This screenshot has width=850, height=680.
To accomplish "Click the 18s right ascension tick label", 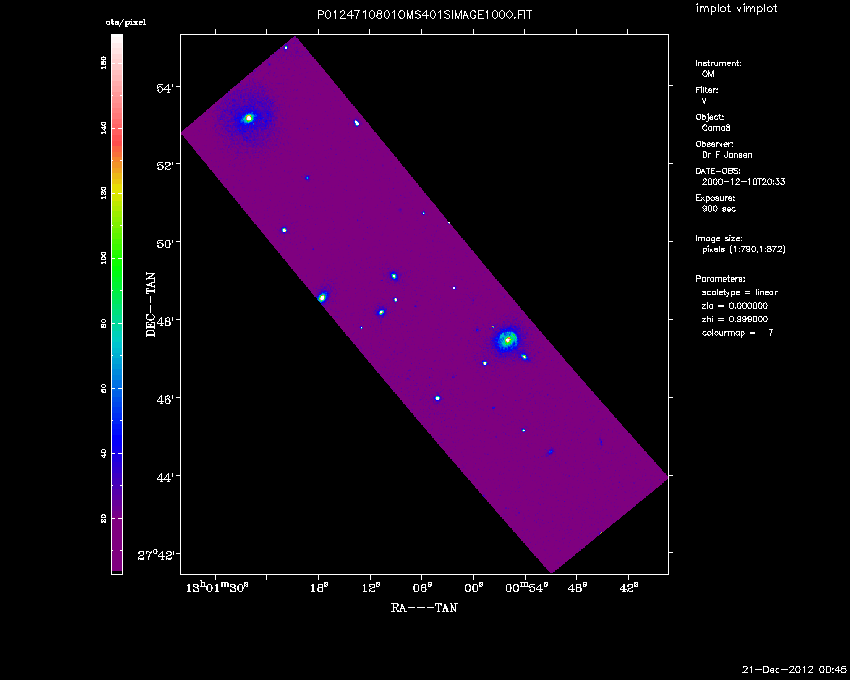I will [319, 588].
